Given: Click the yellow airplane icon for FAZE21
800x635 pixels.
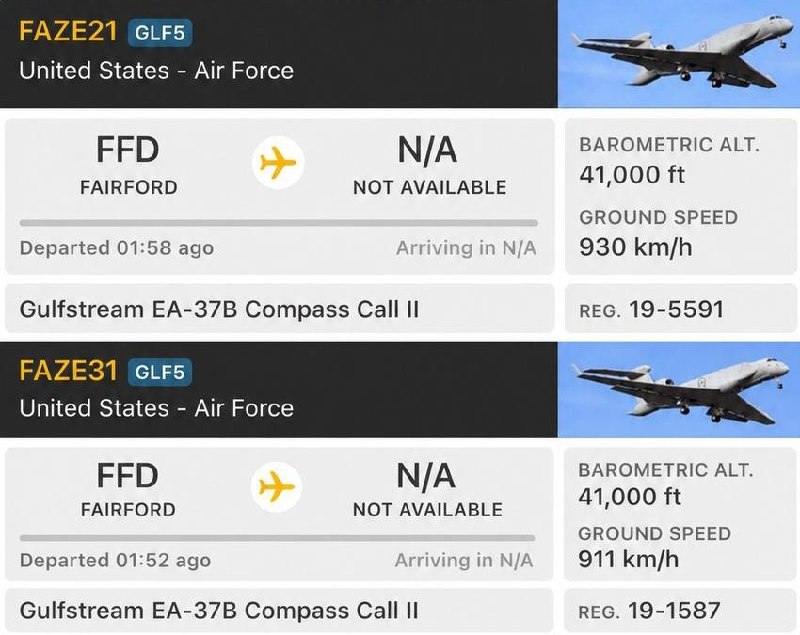Looking at the screenshot, I should (x=278, y=163).
